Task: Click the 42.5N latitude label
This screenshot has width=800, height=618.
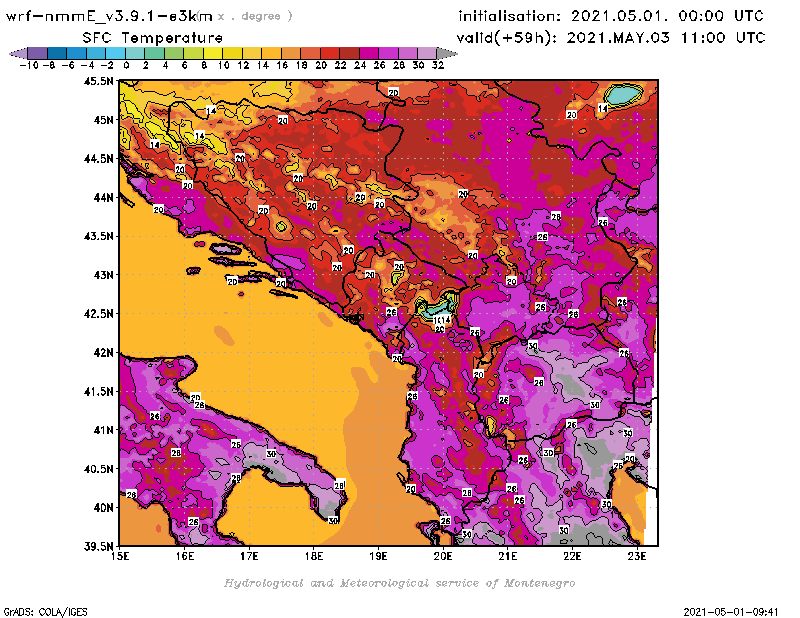Action: tap(98, 313)
